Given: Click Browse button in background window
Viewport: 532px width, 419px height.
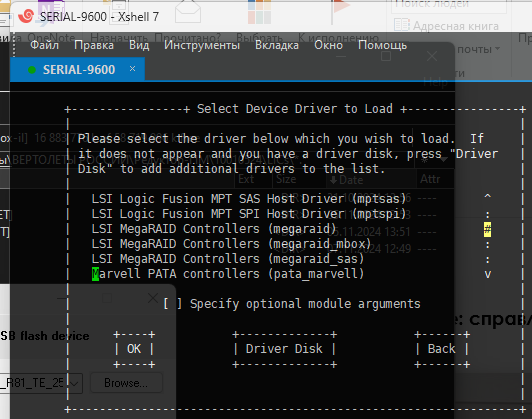Looking at the screenshot, I should 126,383.
